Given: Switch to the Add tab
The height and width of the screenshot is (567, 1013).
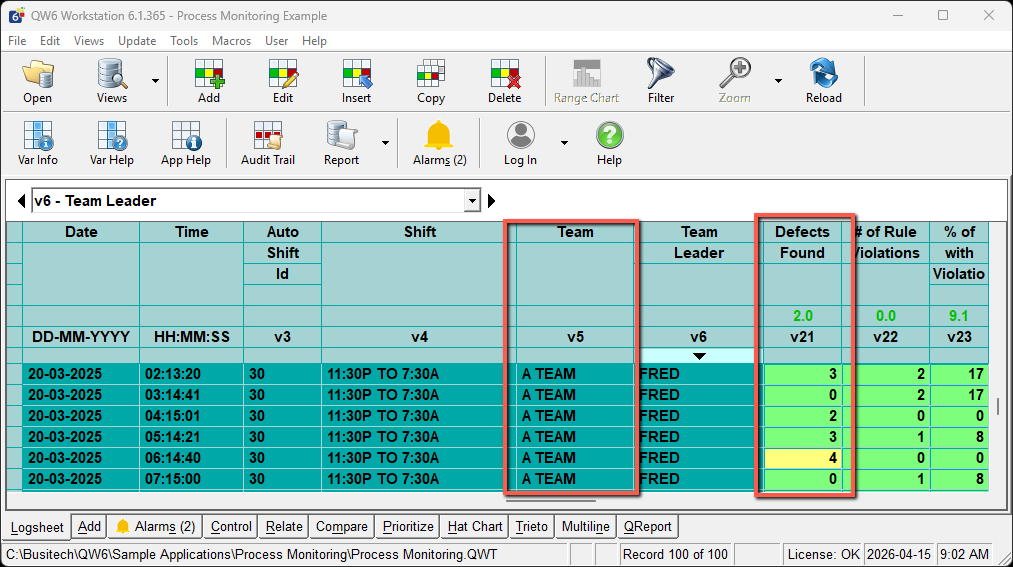Looking at the screenshot, I should point(89,527).
